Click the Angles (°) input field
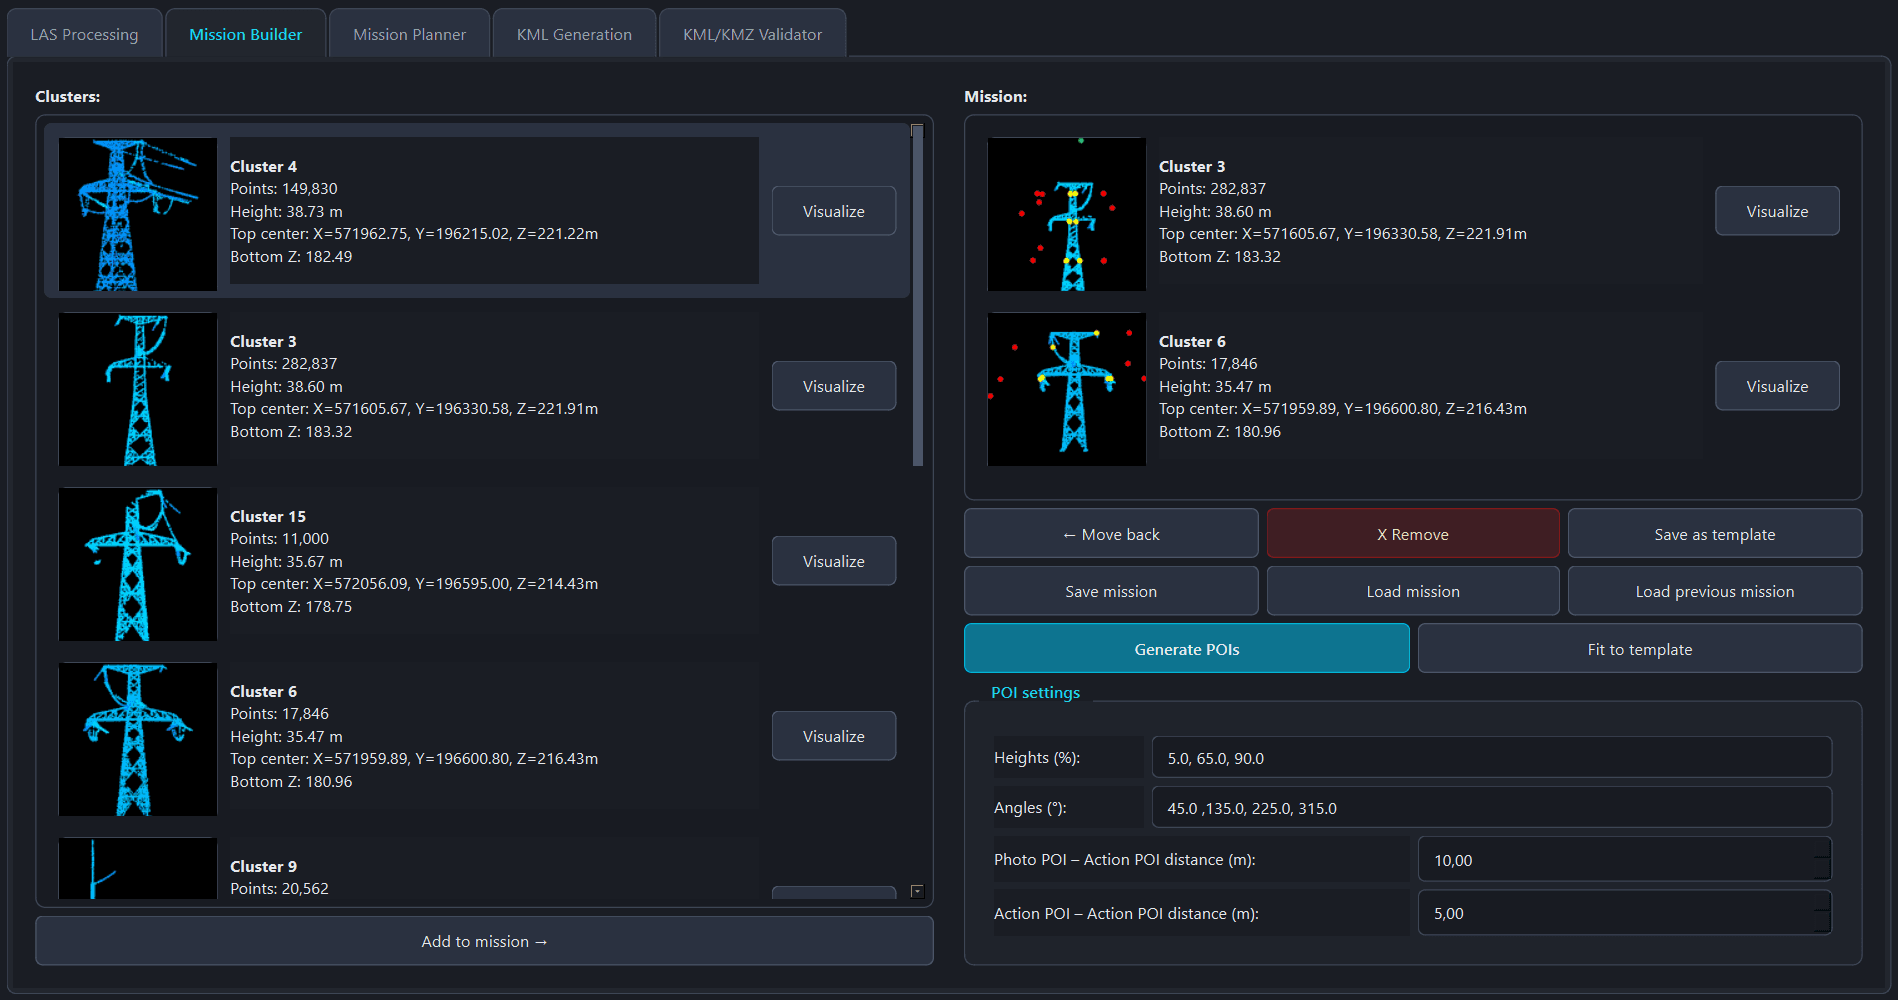The width and height of the screenshot is (1898, 1000). (1490, 807)
